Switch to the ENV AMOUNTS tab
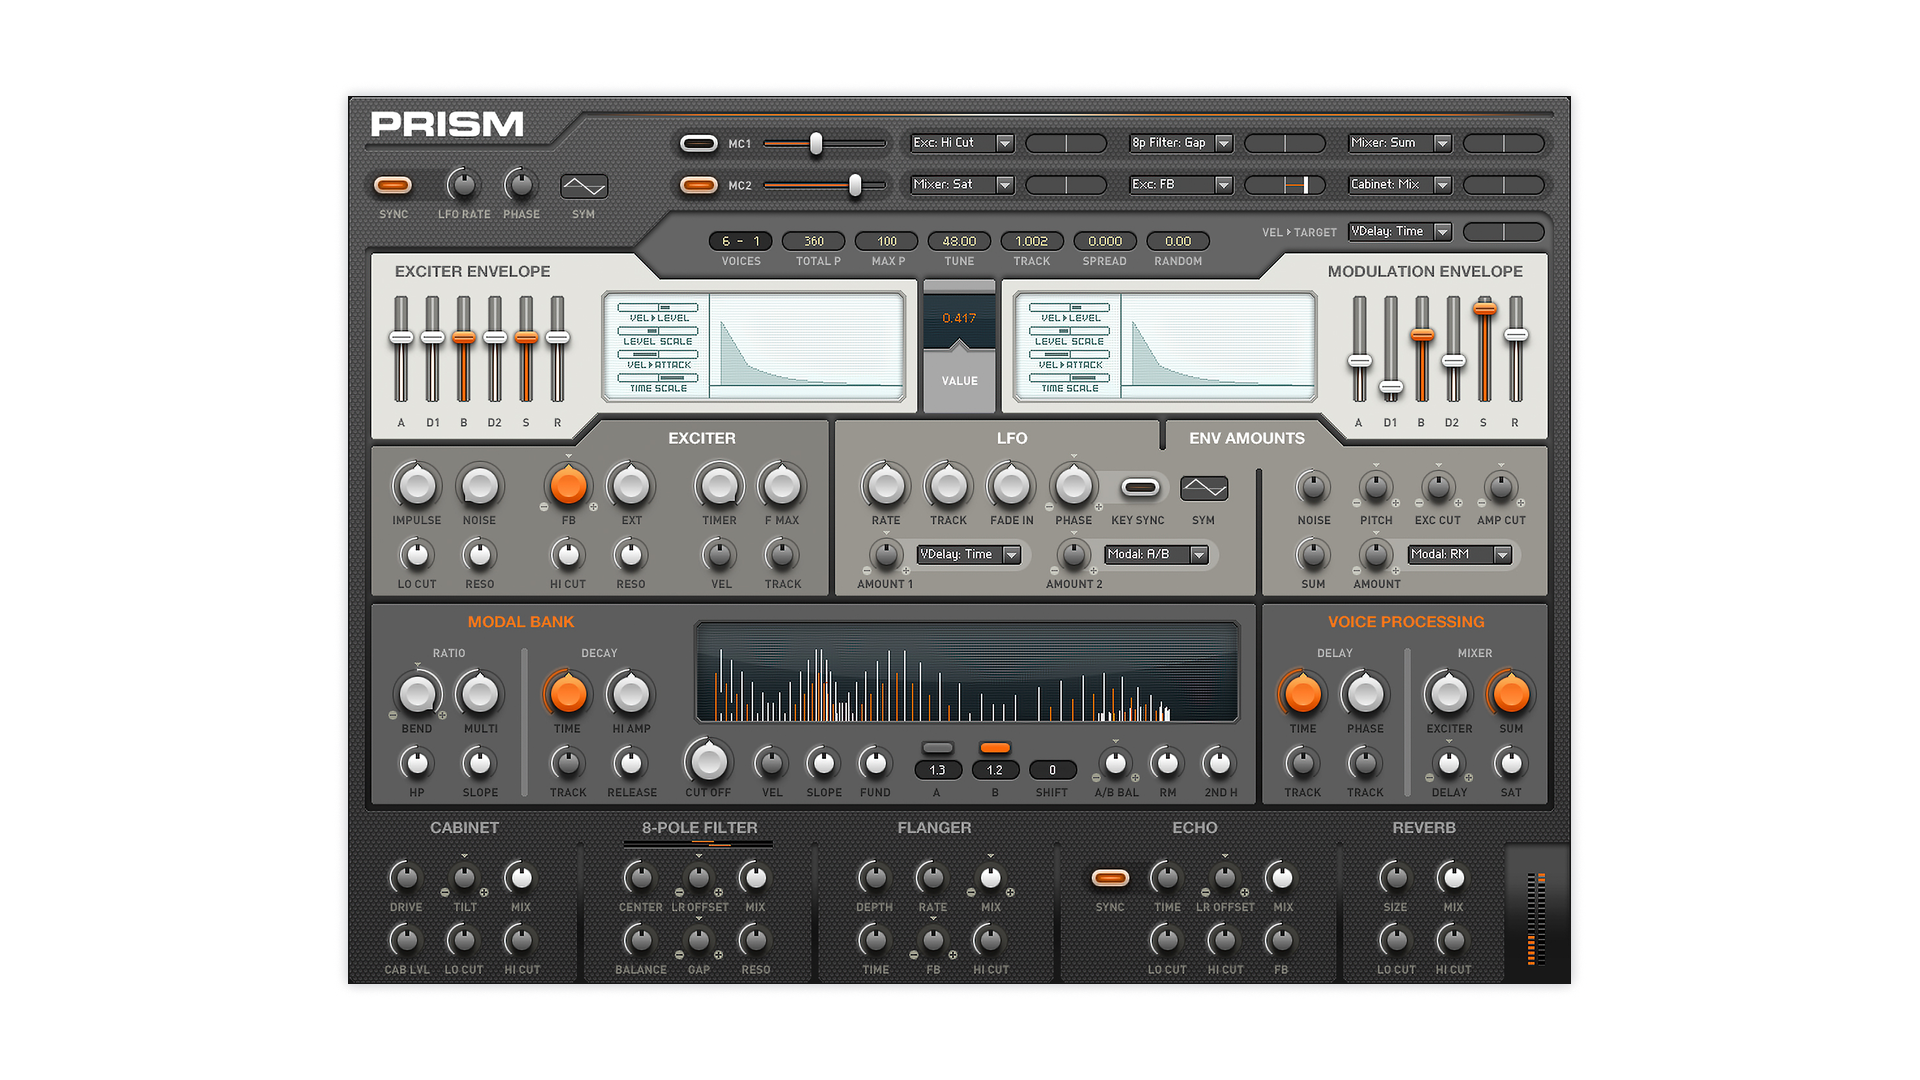Viewport: 1920px width, 1080px height. [1247, 437]
